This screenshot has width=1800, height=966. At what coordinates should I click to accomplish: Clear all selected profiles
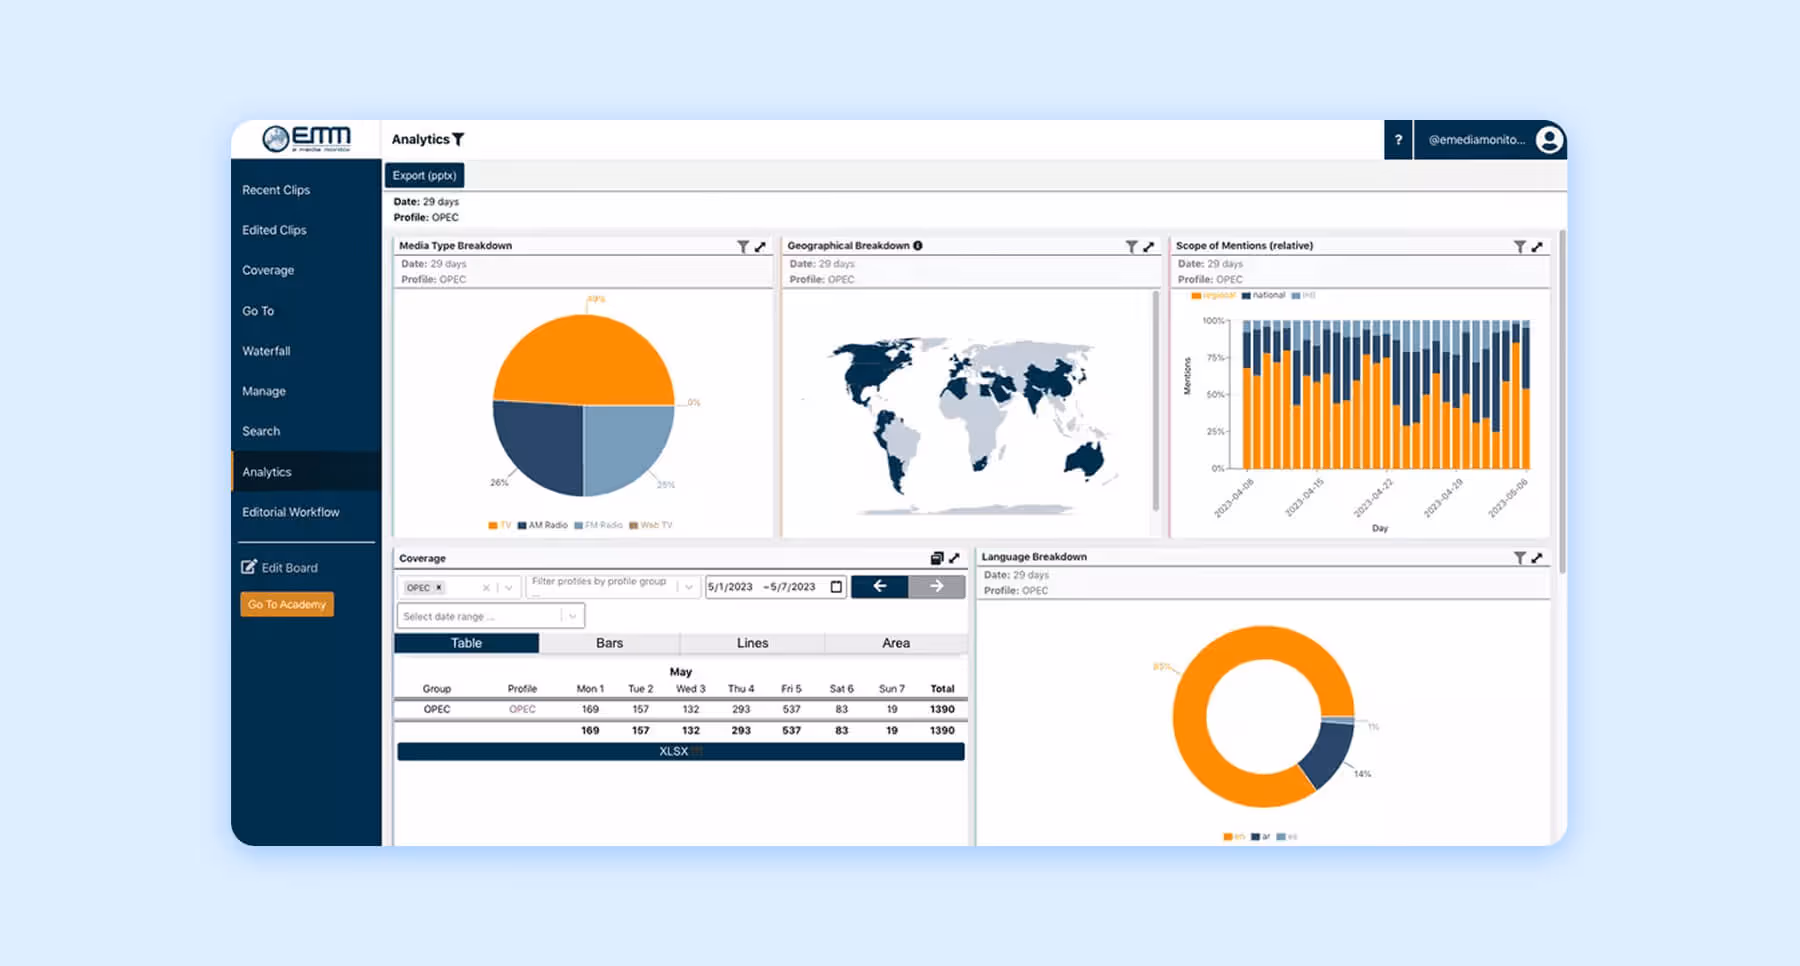point(486,588)
